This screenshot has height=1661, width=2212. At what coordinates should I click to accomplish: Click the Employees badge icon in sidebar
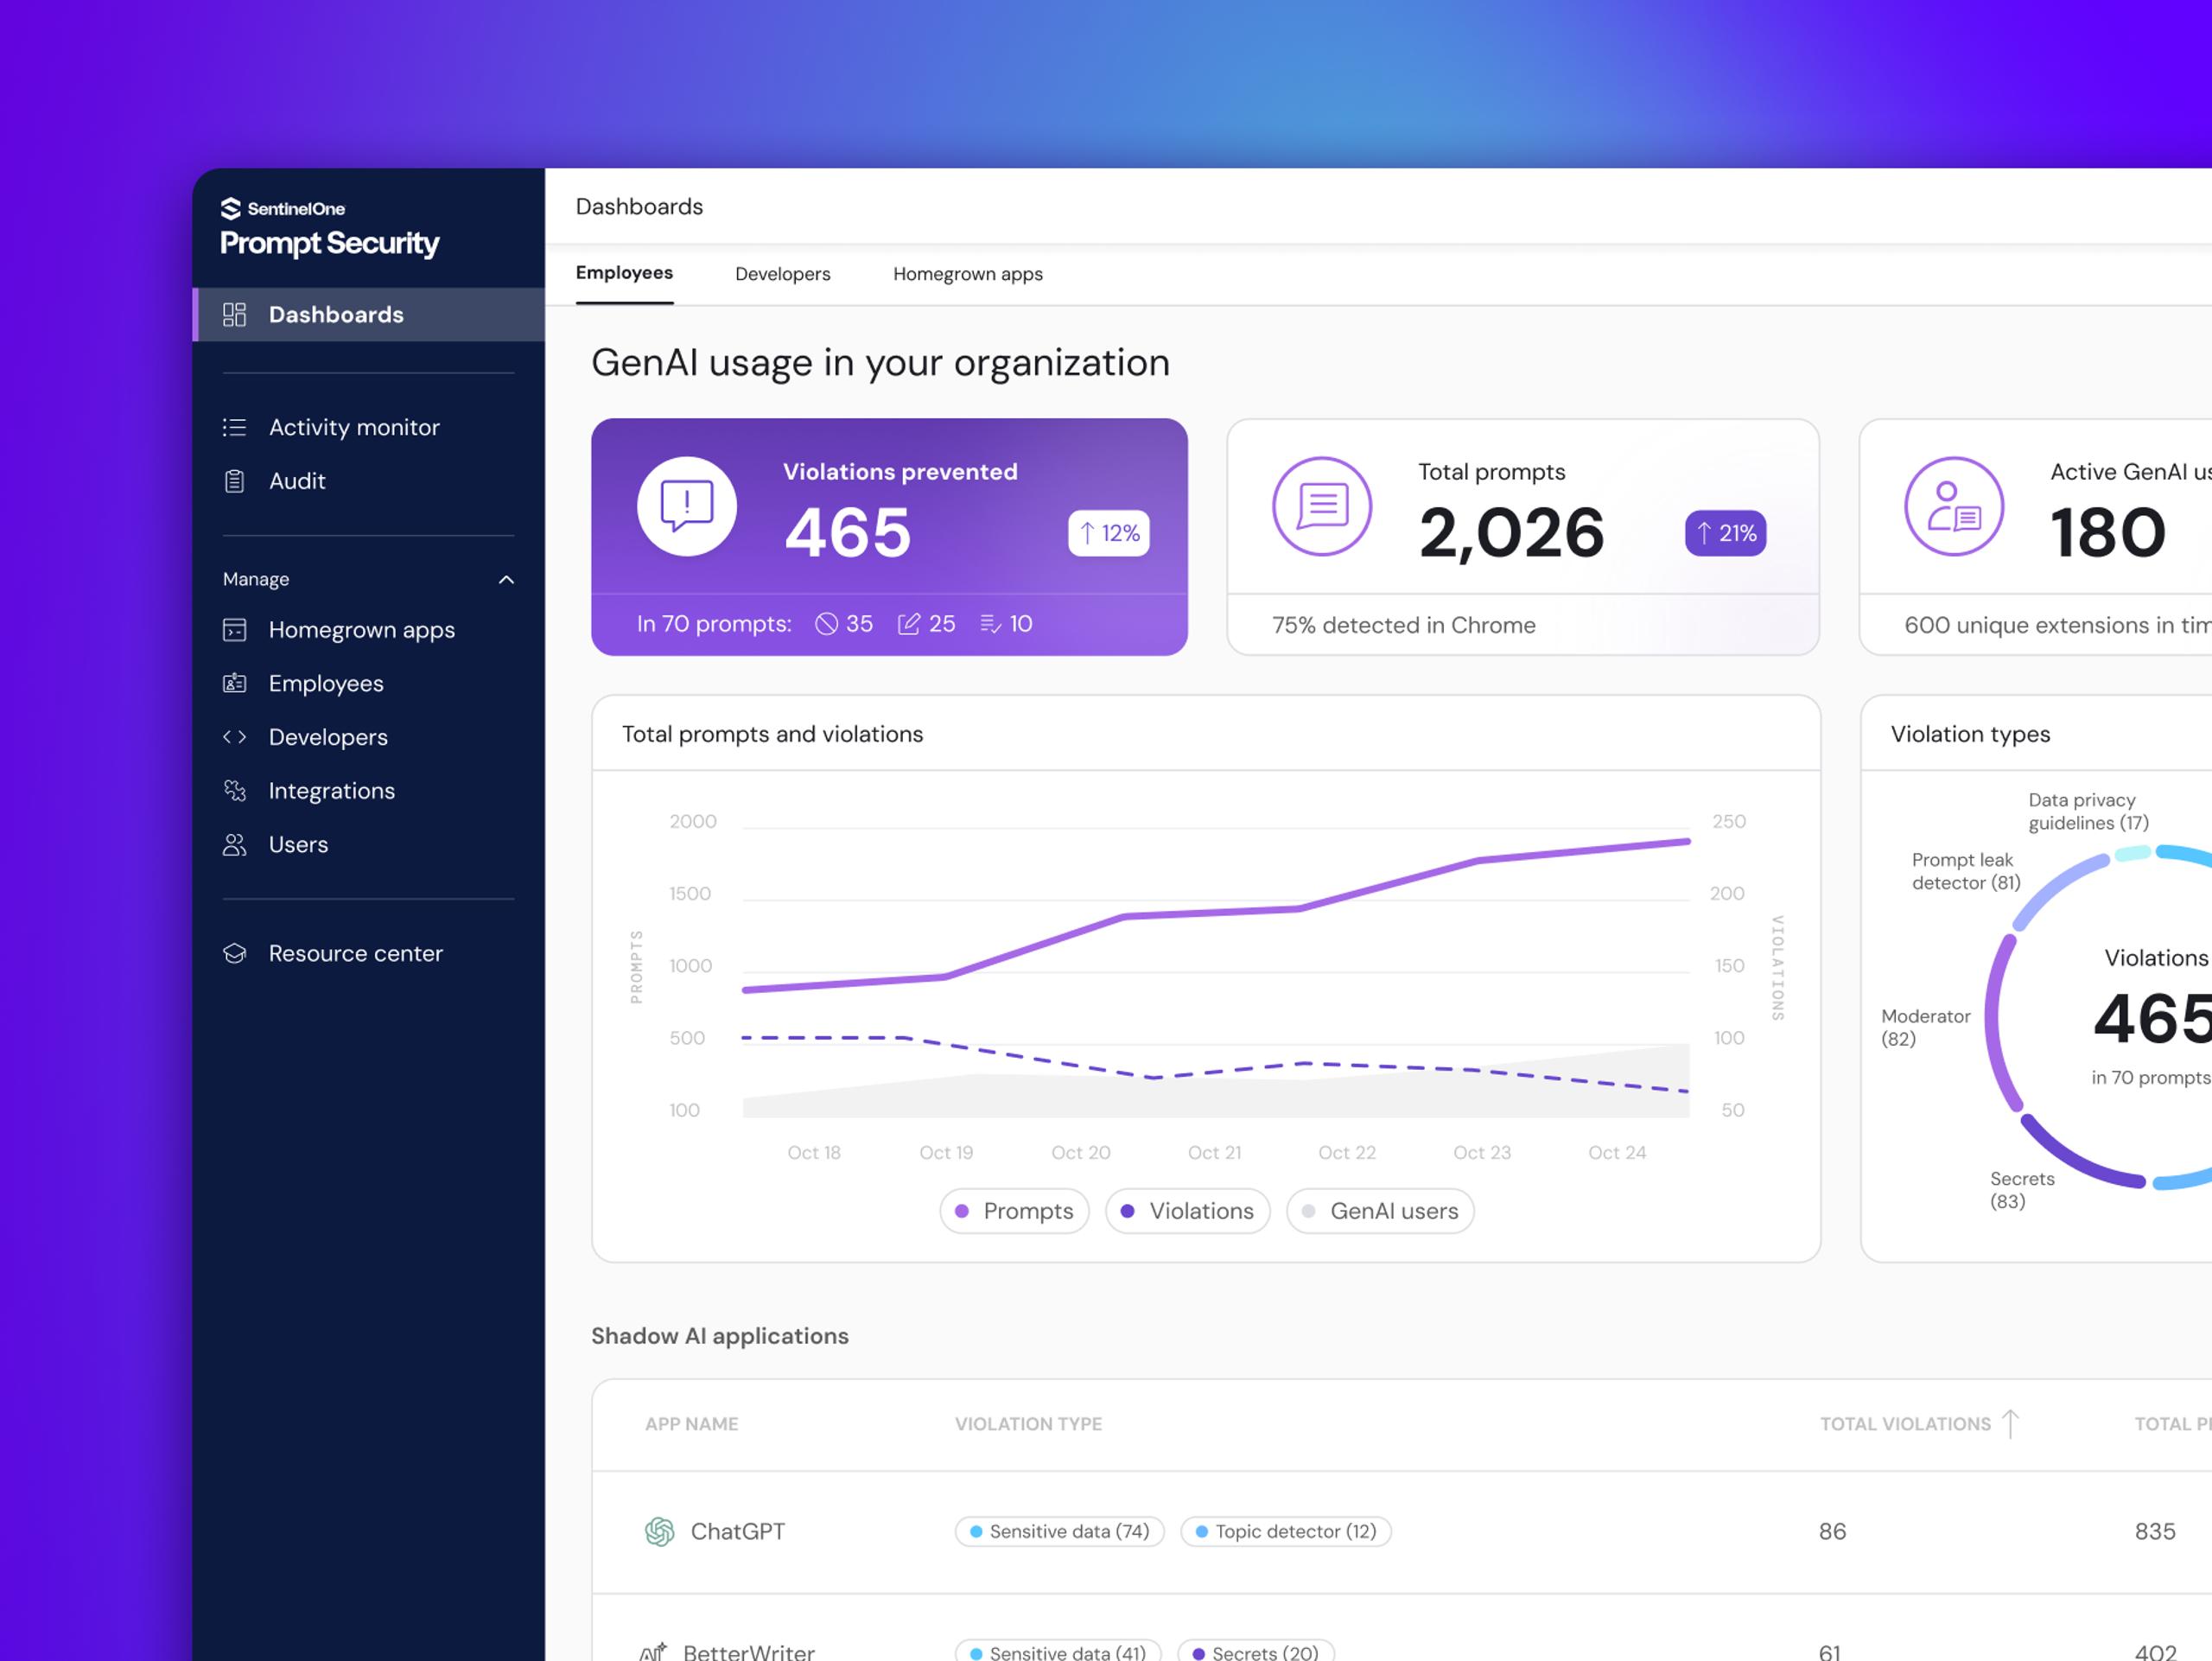(234, 683)
